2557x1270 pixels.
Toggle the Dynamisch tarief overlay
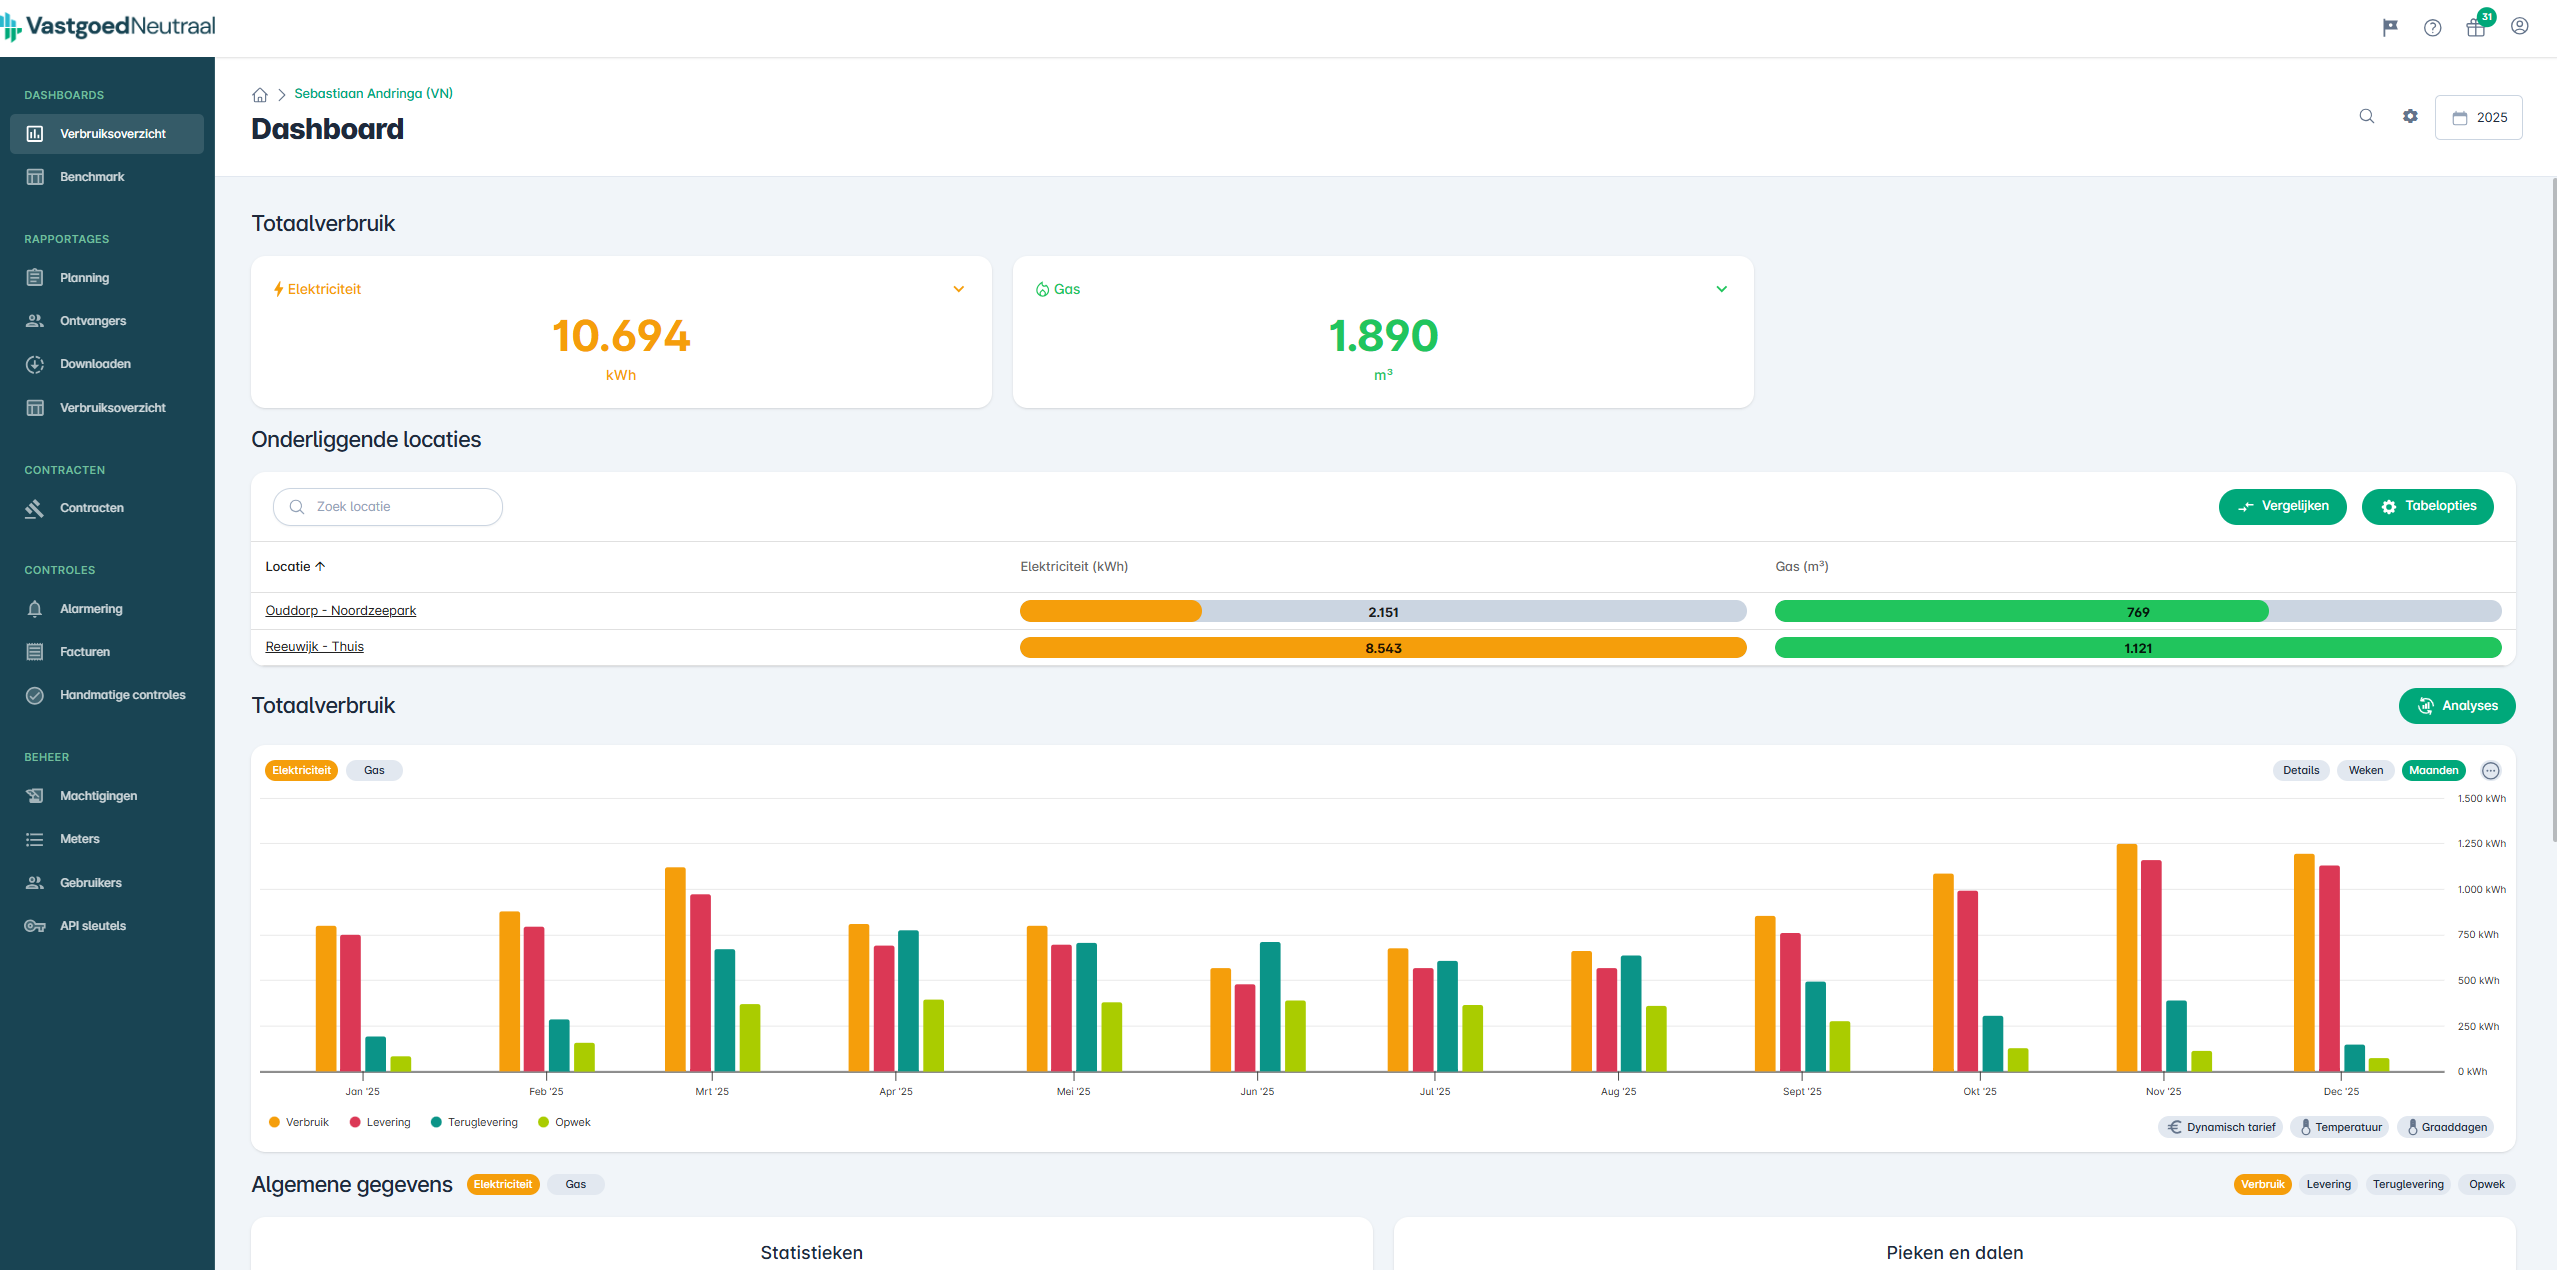[x=2220, y=1127]
